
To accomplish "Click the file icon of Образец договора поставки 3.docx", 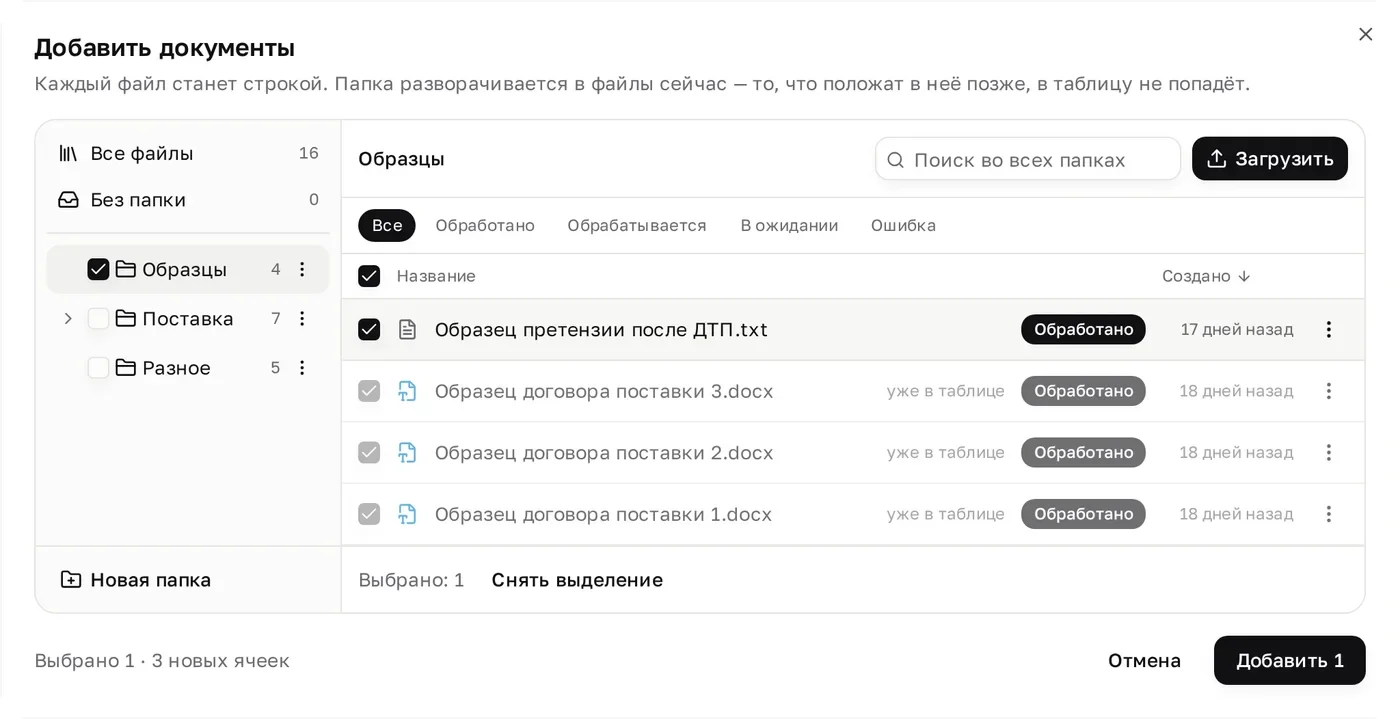I will pos(407,391).
